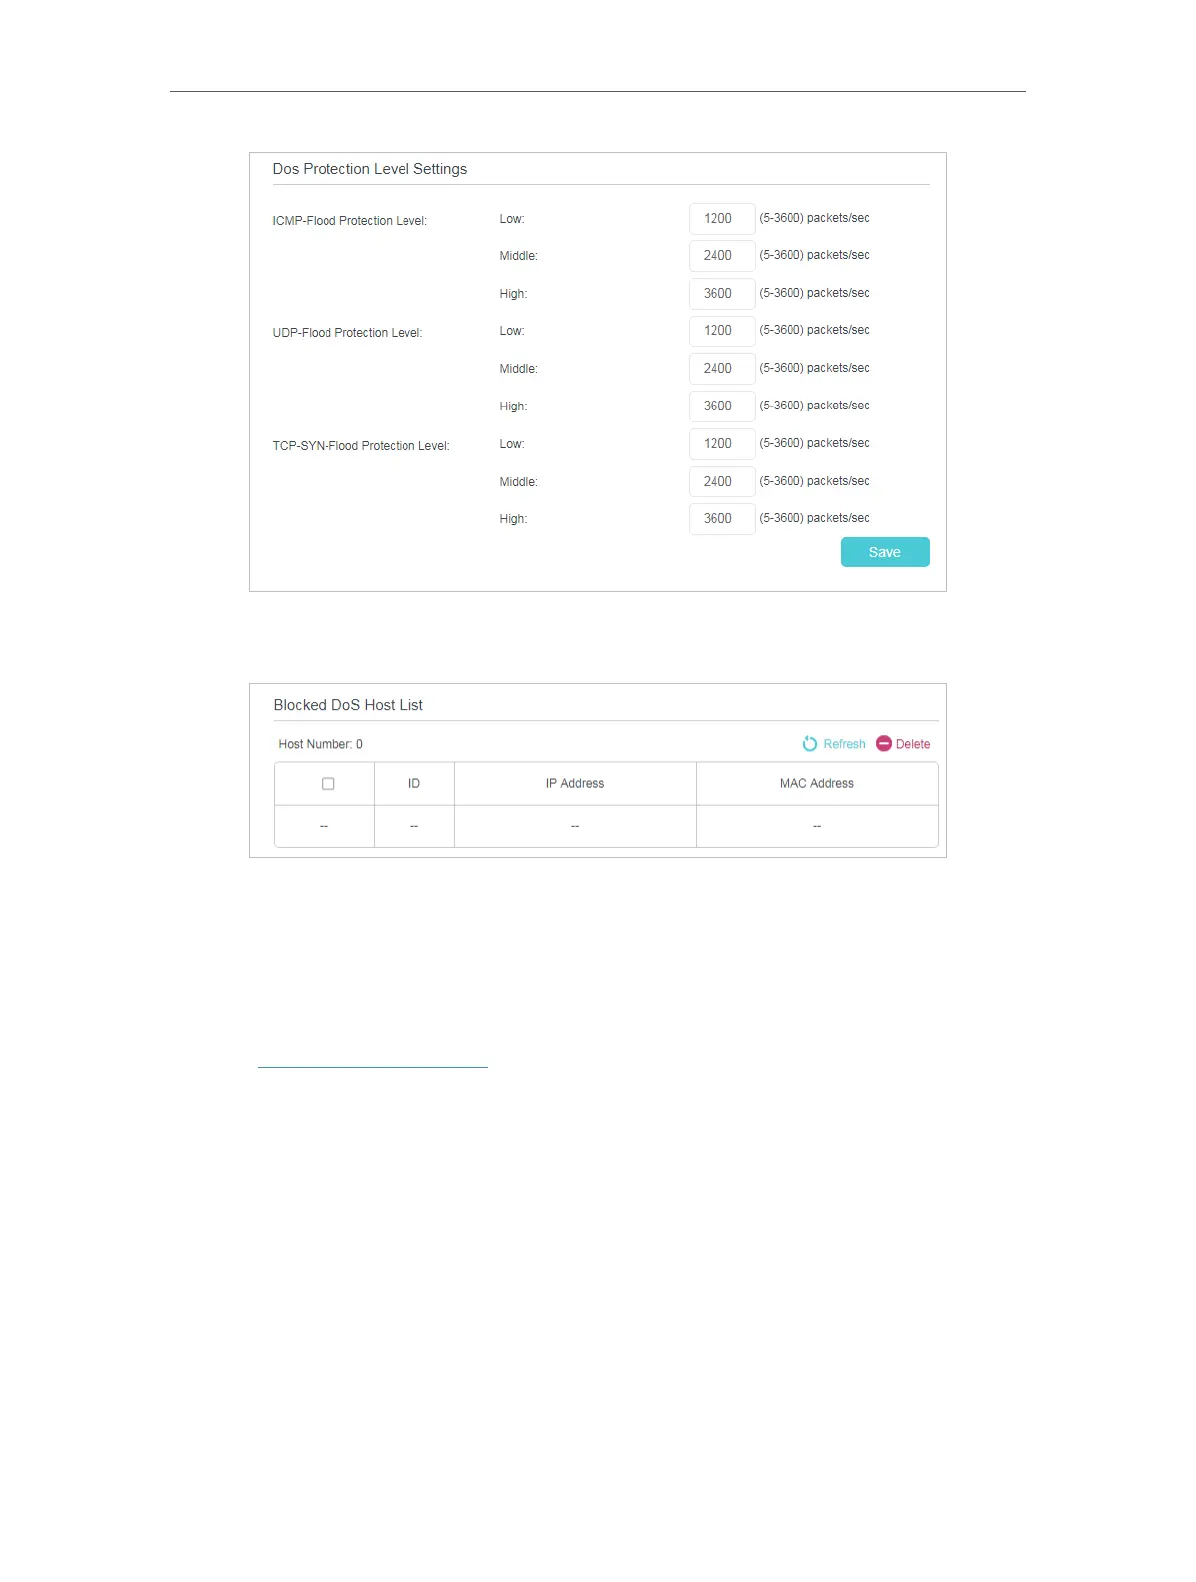Image resolution: width=1196 pixels, height=1582 pixels.
Task: Click the Refresh icon in Blocked DoS Host List
Action: coord(810,744)
